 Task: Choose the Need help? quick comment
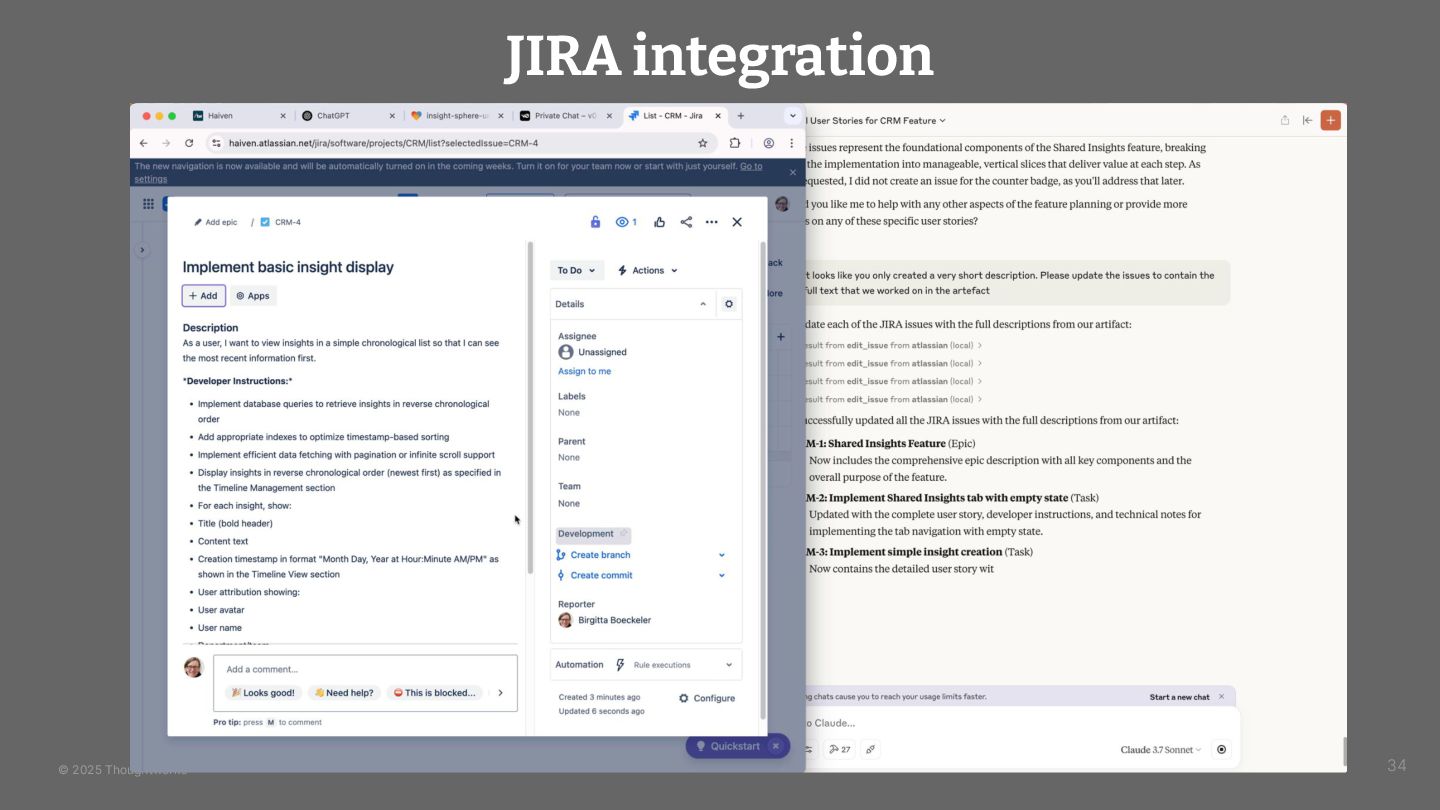pyautogui.click(x=344, y=692)
